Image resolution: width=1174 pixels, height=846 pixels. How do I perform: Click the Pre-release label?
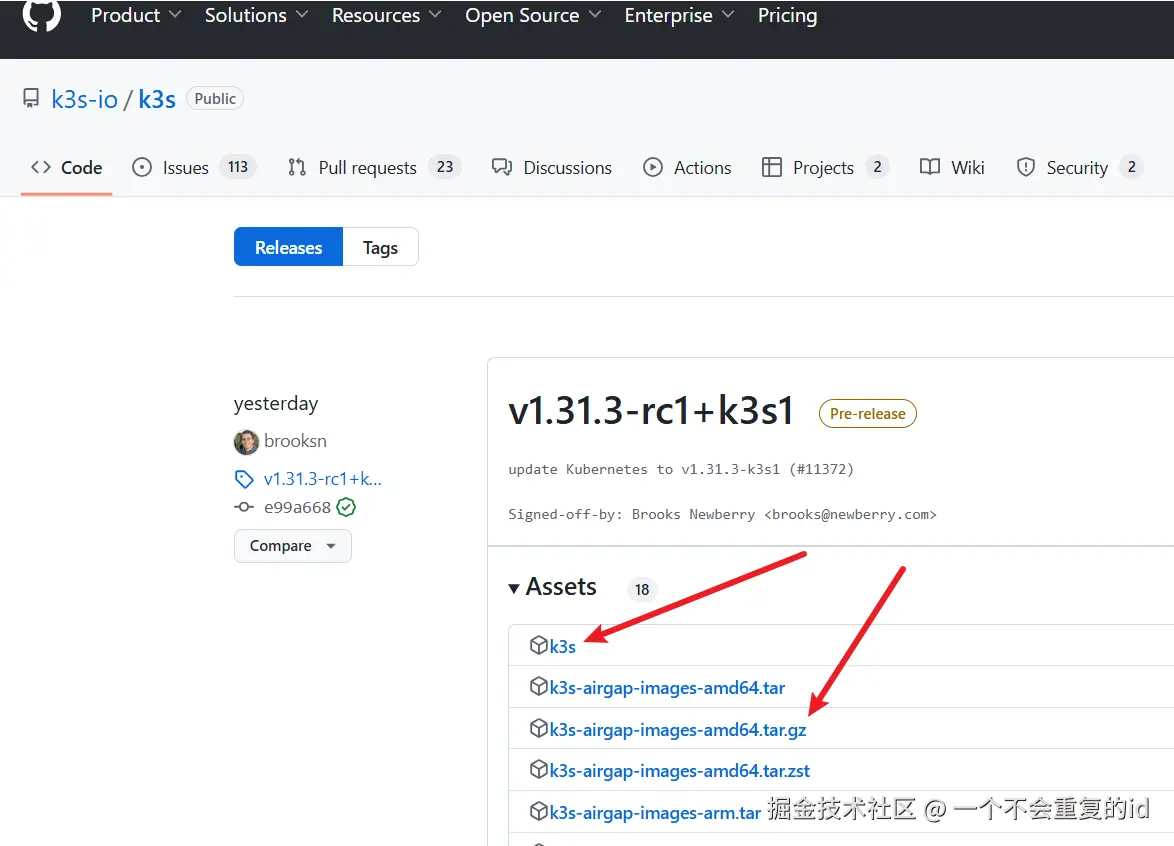(x=868, y=414)
